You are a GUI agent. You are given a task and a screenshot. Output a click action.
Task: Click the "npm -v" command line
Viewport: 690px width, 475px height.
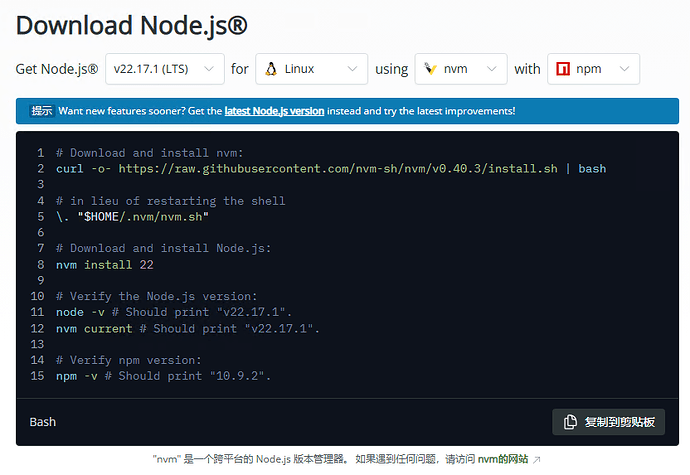(x=163, y=376)
